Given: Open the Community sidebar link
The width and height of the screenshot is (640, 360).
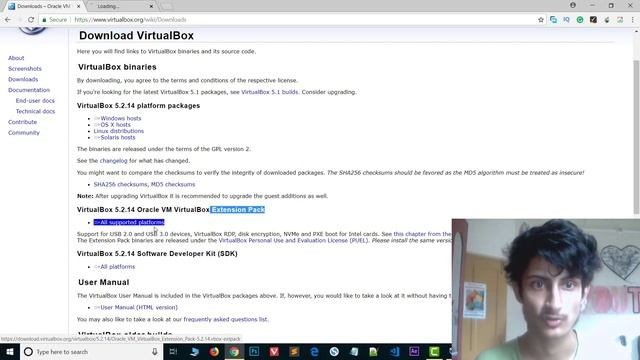Looking at the screenshot, I should click(24, 133).
